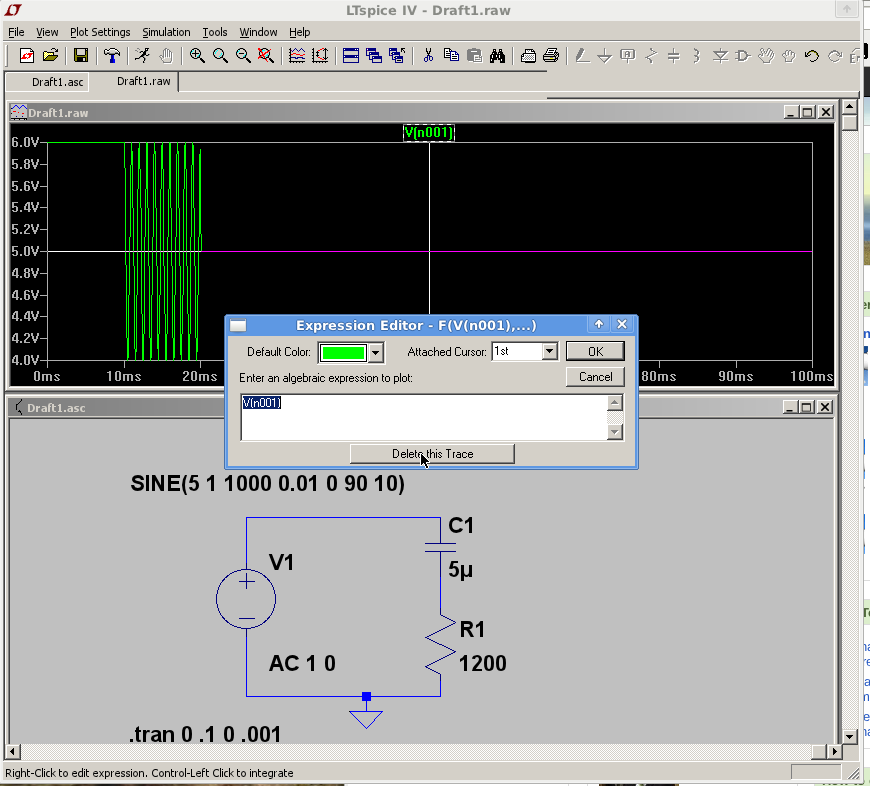Image resolution: width=870 pixels, height=786 pixels.
Task: Open the Simulation menu
Action: [x=166, y=32]
